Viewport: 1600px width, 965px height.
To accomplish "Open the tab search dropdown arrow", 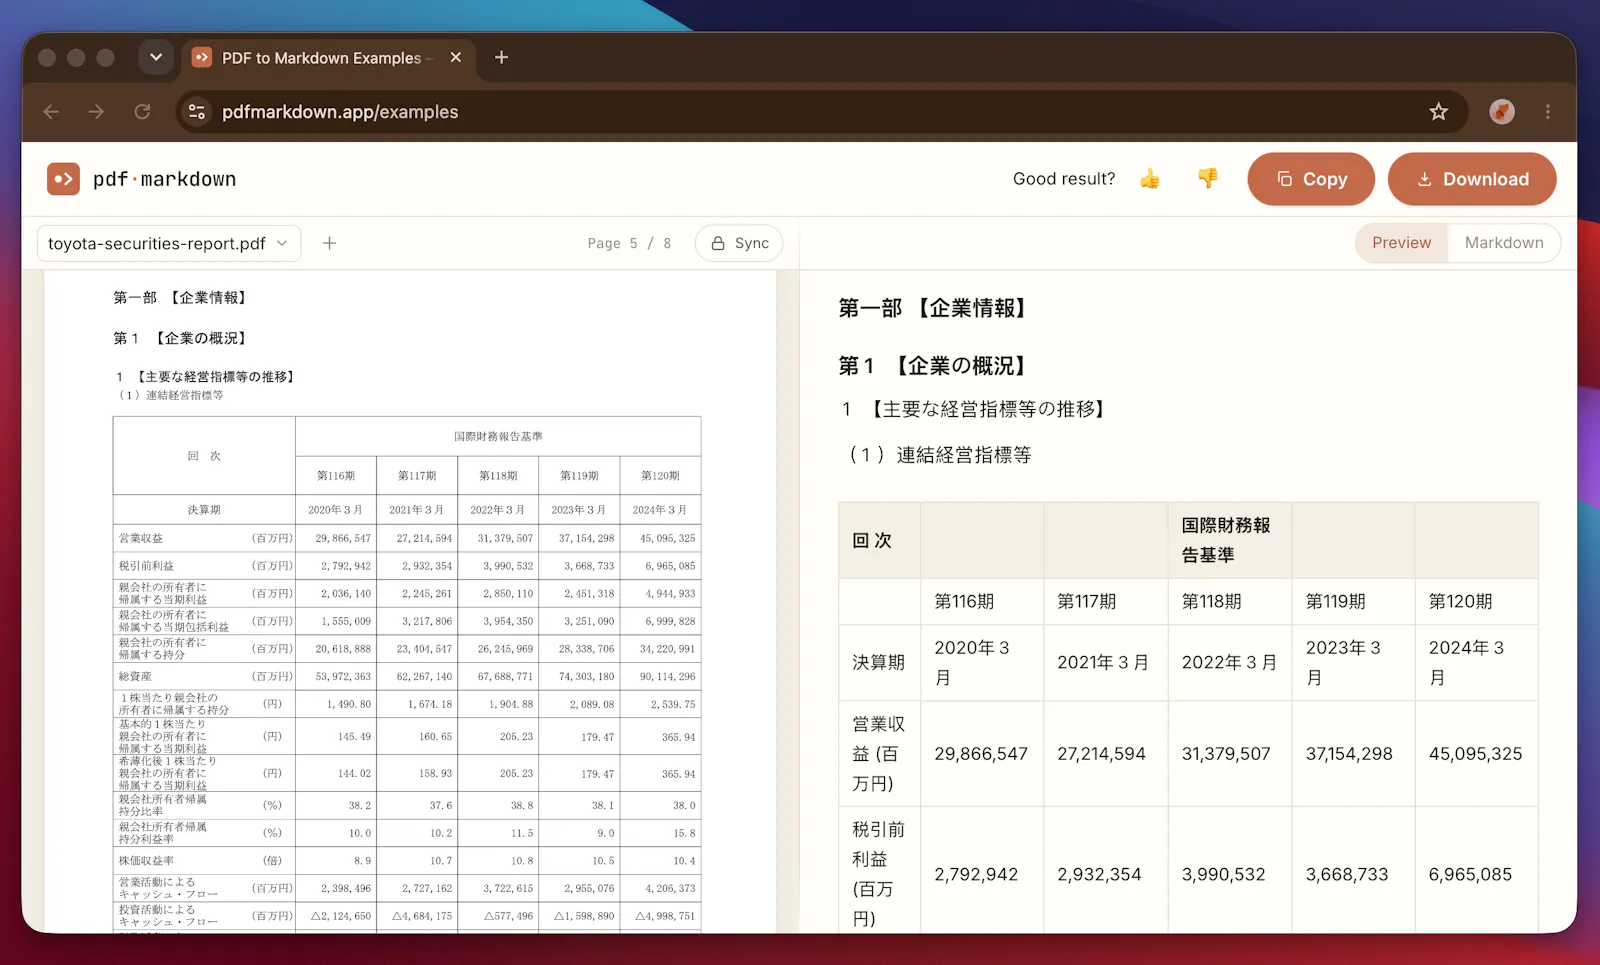I will pos(156,57).
